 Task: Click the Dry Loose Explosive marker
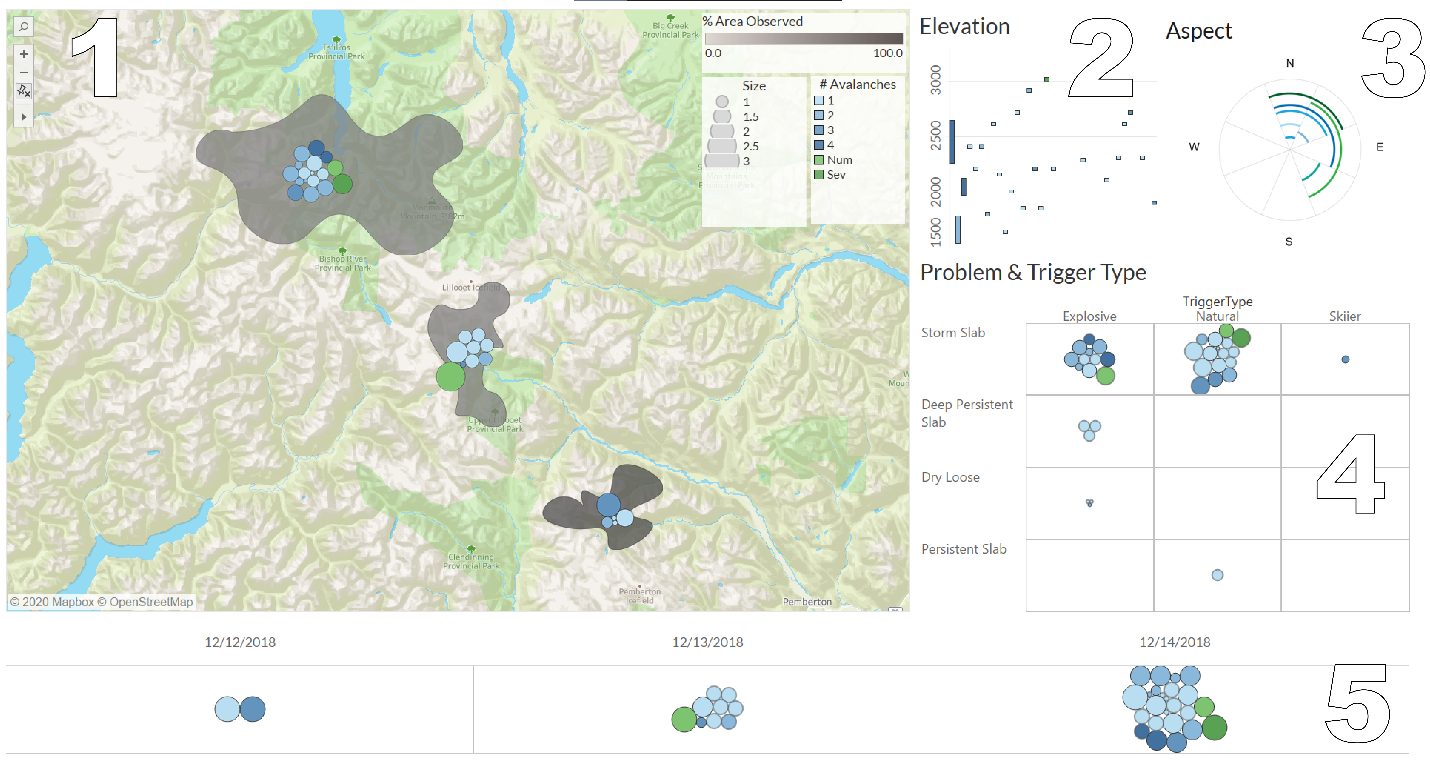point(1089,503)
